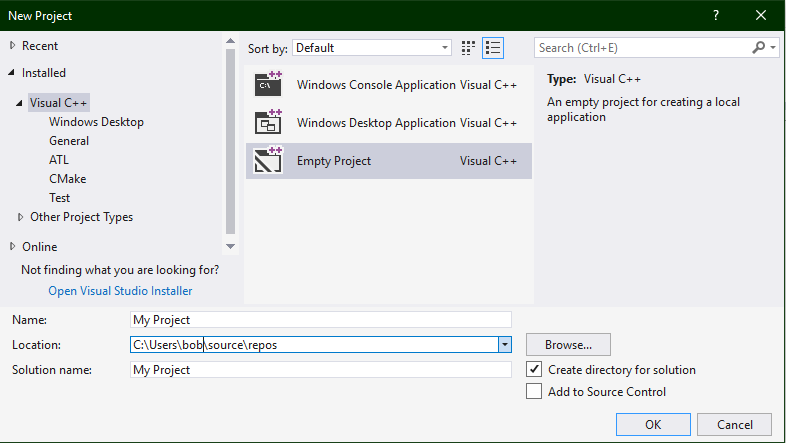Click the Windows Console Application template icon
Screen dimensions: 786x443
pyautogui.click(x=268, y=84)
